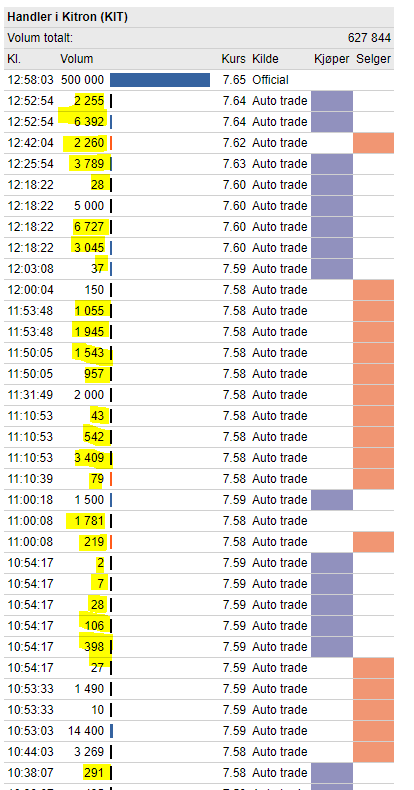
Task: Click the Handler i Kitron (KIT) title
Action: click(67, 17)
